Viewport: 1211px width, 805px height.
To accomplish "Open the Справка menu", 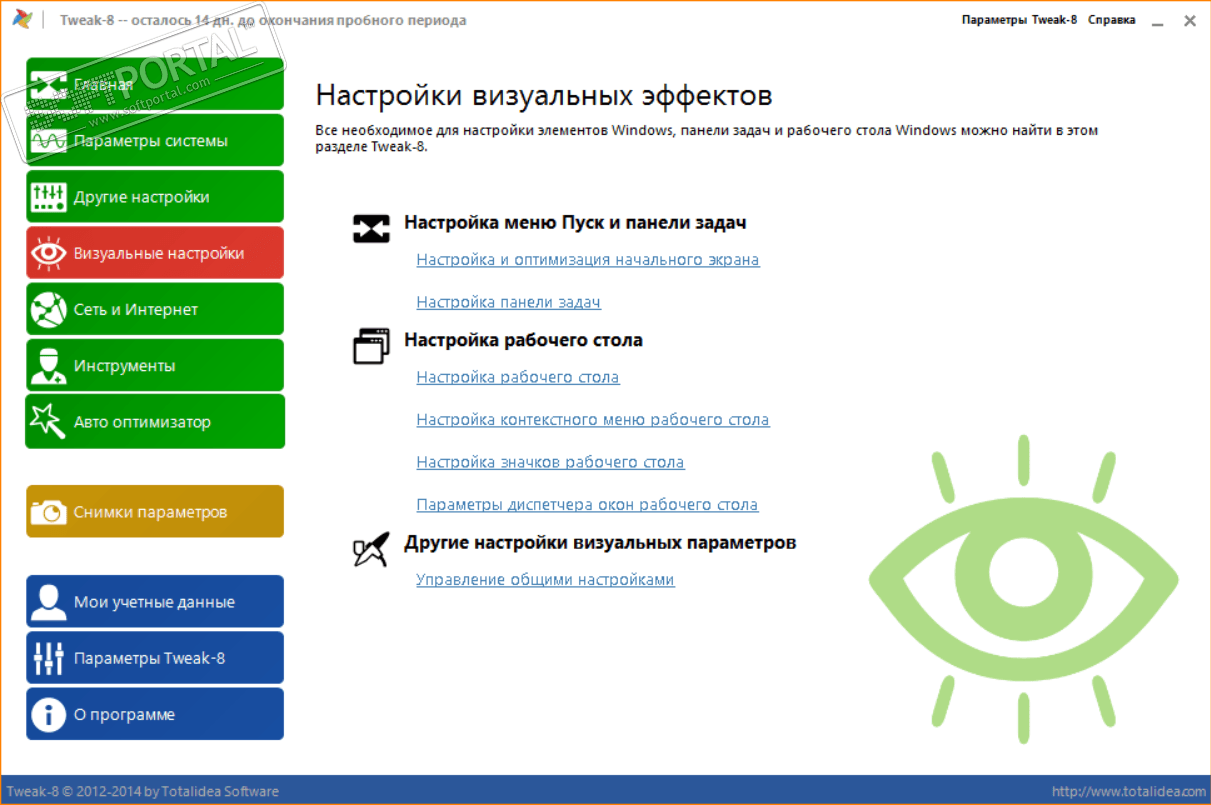I will [x=1111, y=20].
